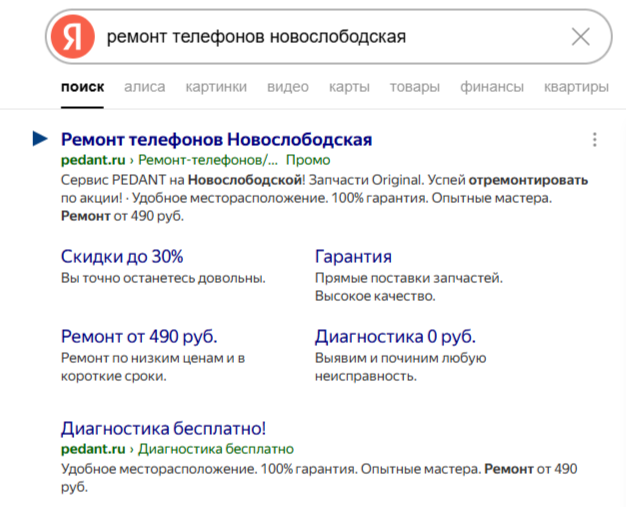
Task: Click the Yandex logo icon
Action: 73,37
